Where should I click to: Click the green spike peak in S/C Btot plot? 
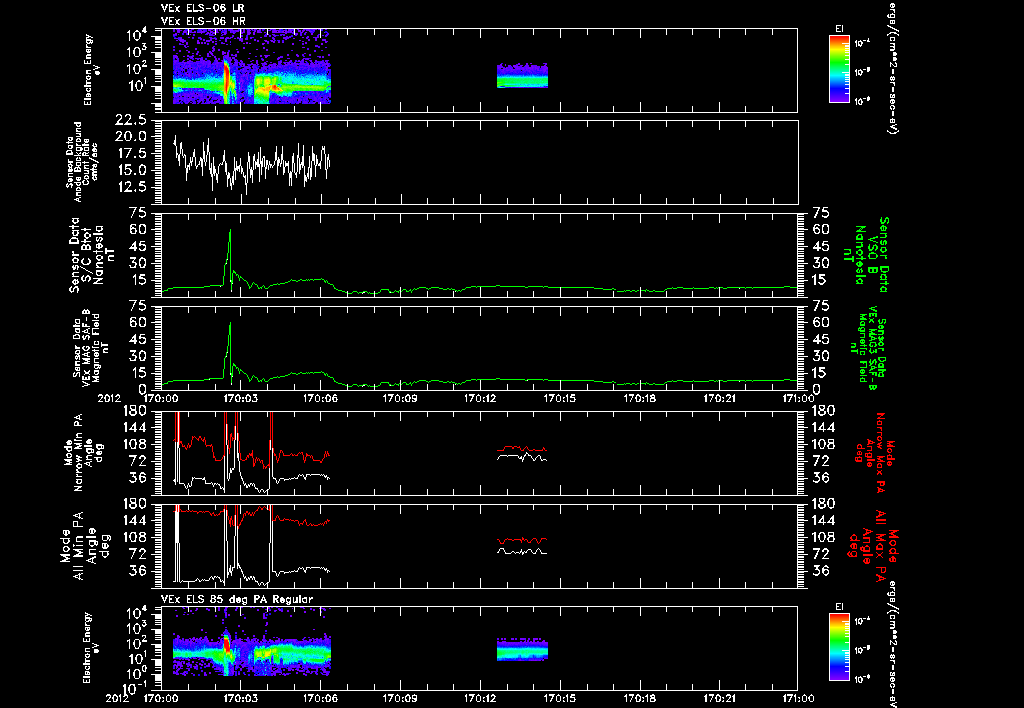[x=230, y=231]
